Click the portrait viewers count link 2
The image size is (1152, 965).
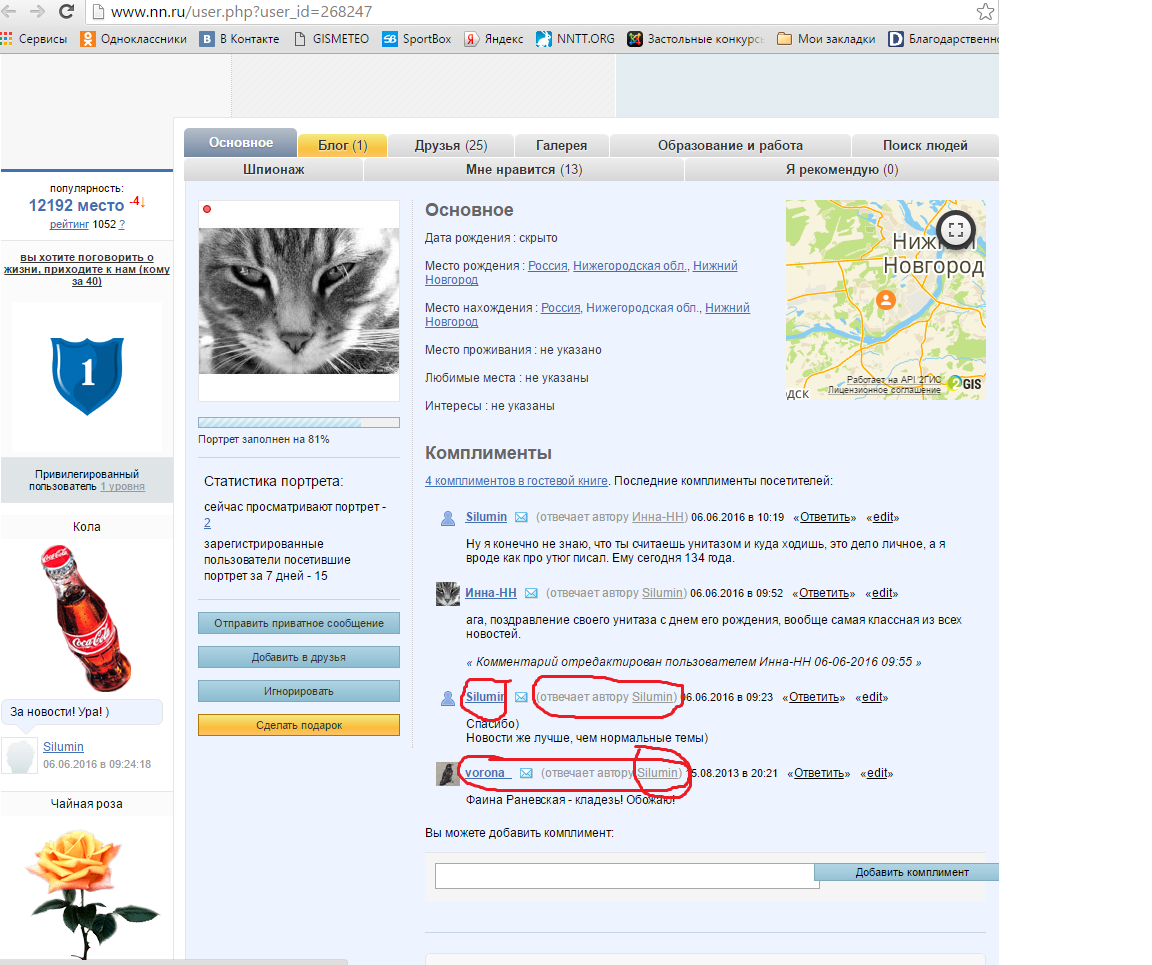(207, 523)
